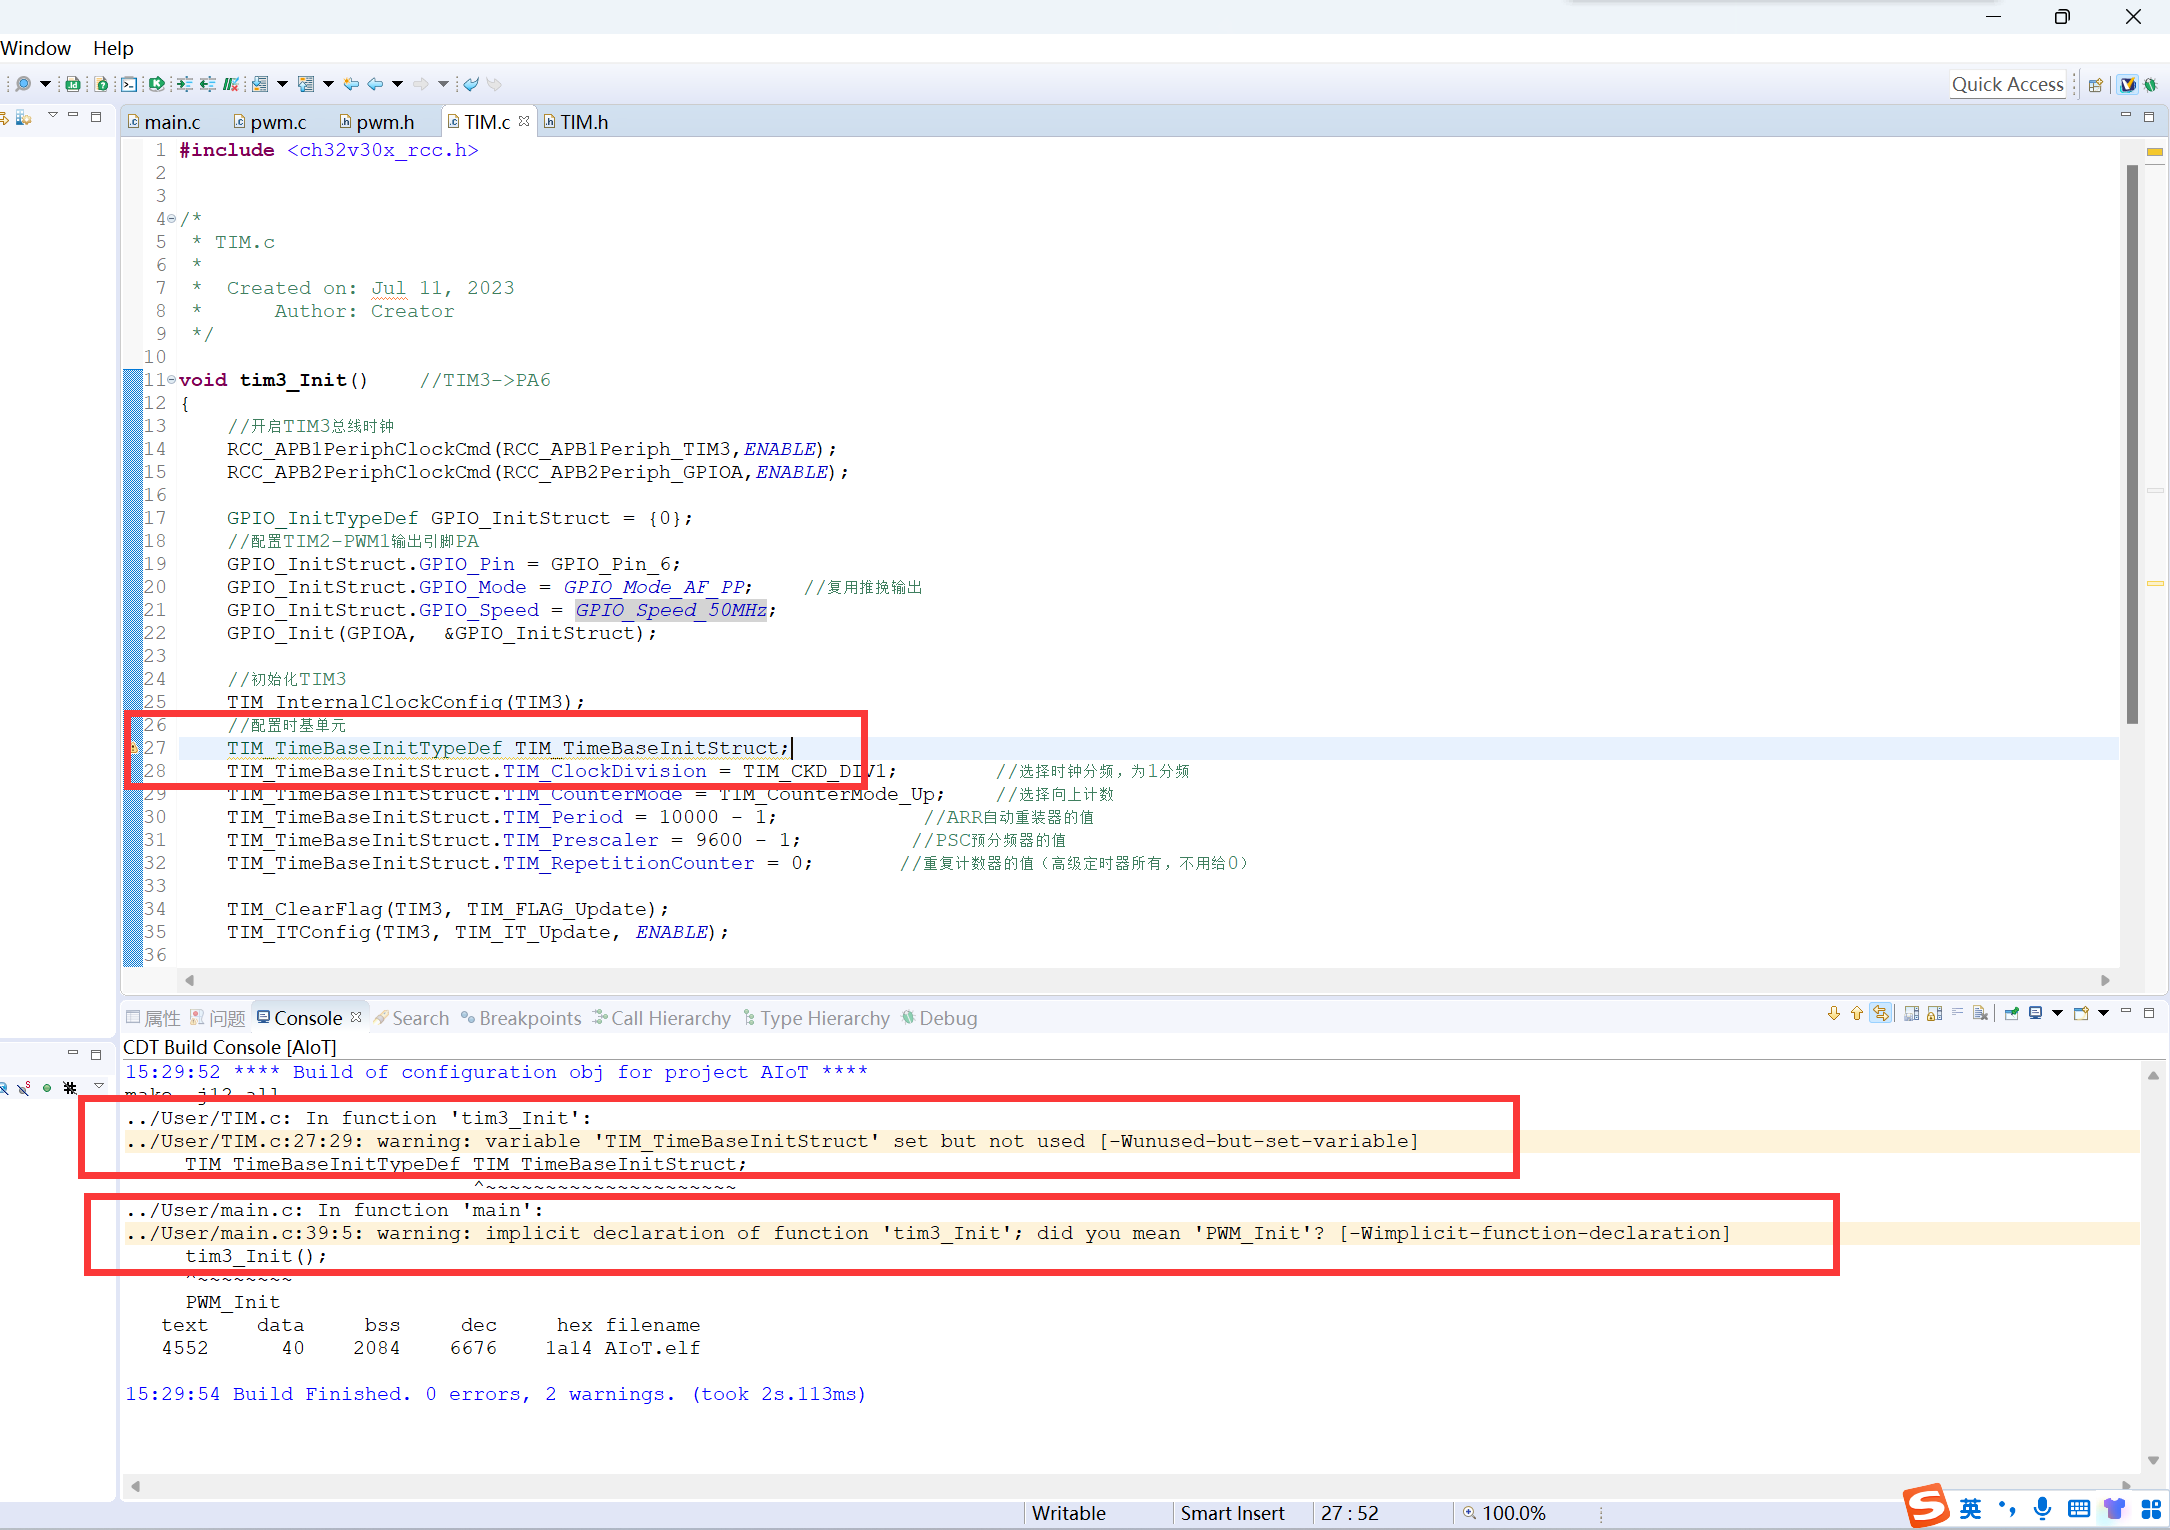Open left panel View Menu triangle
The height and width of the screenshot is (1530, 2170).
point(53,115)
